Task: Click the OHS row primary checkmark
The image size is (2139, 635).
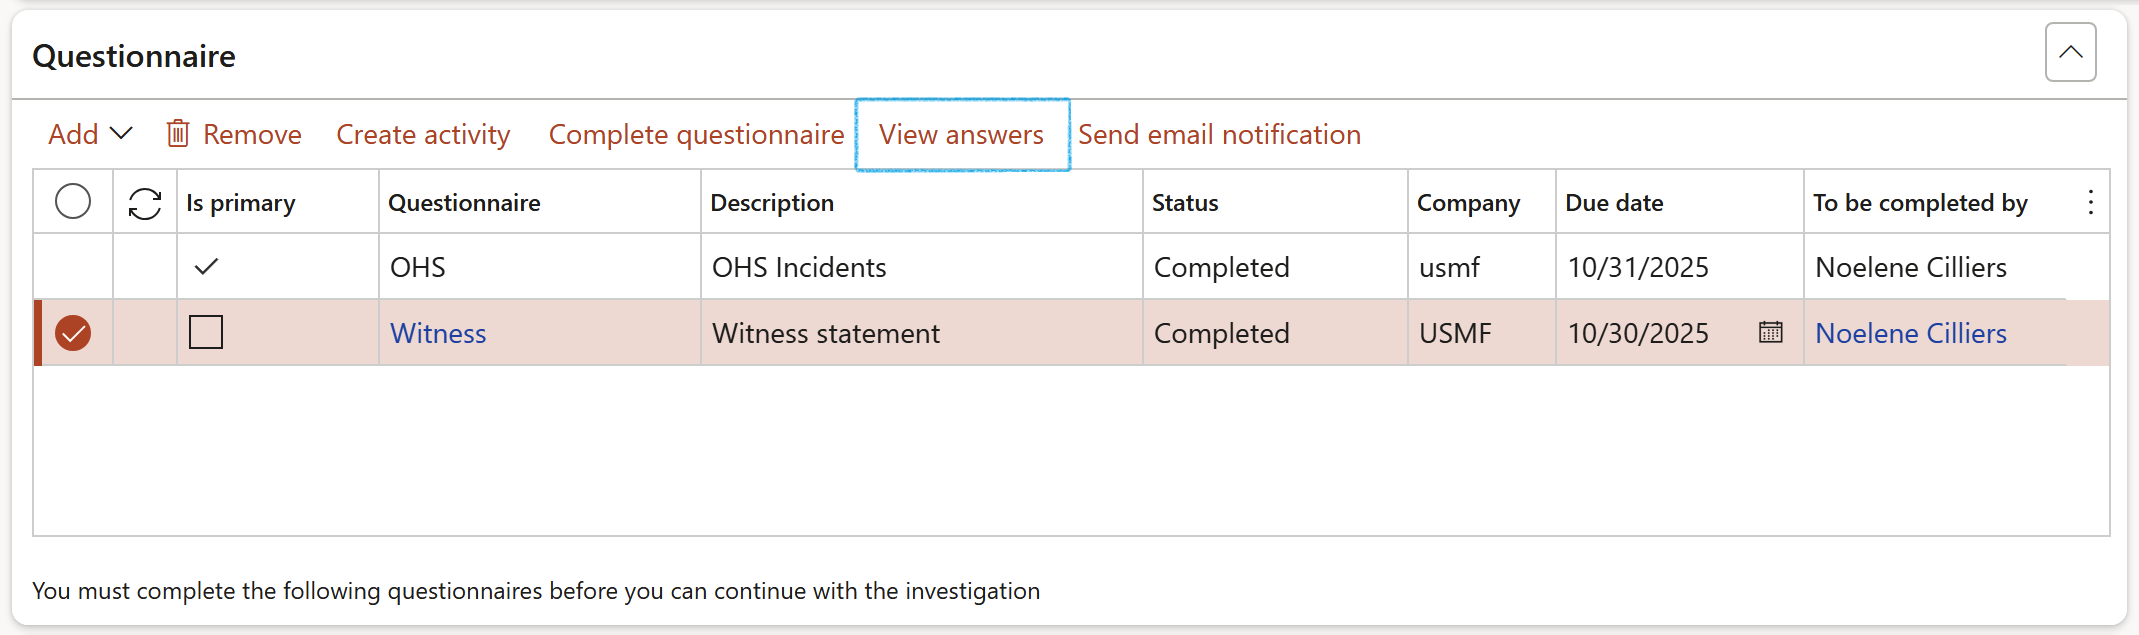Action: coord(206,267)
